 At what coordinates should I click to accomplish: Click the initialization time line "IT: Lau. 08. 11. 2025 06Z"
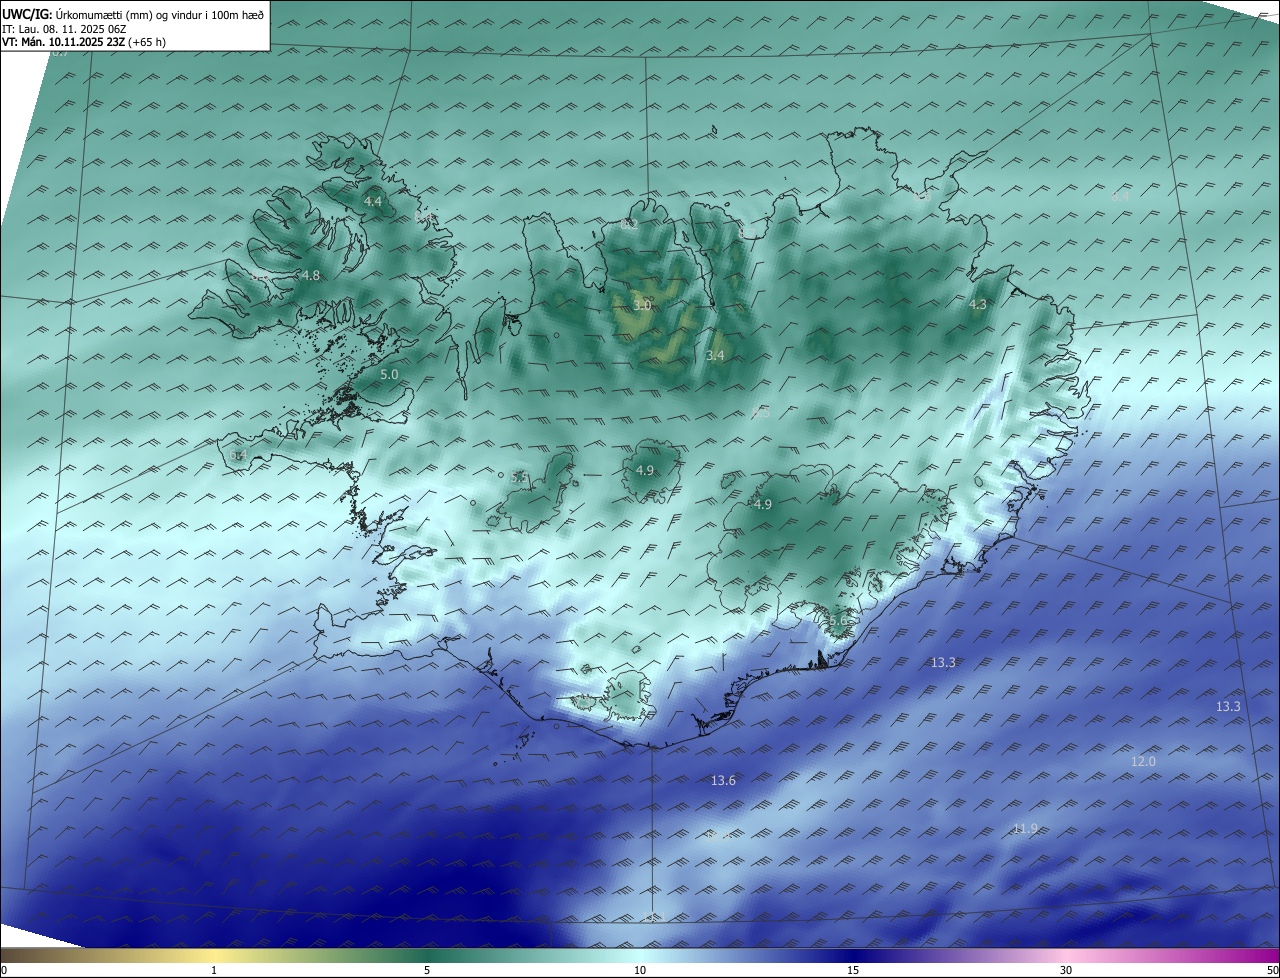(64, 28)
